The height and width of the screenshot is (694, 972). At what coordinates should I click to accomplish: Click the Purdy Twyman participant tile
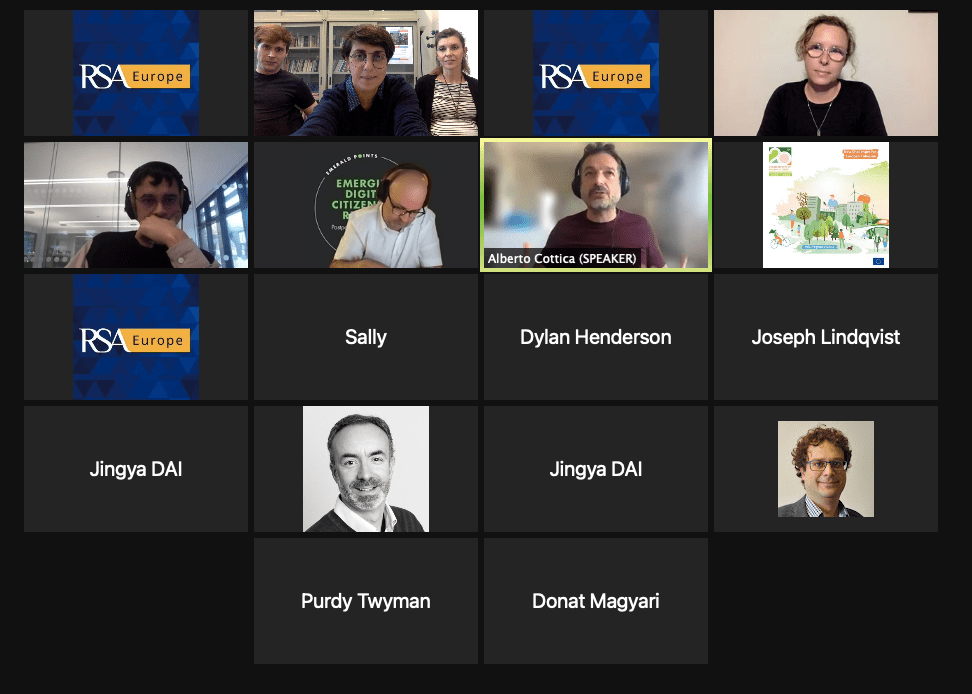pos(366,601)
